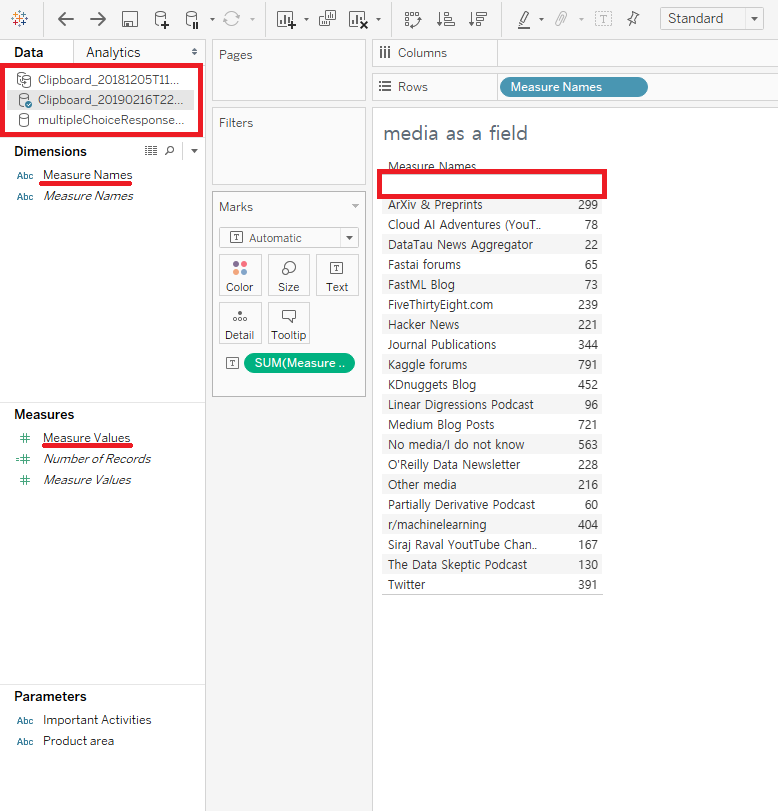The height and width of the screenshot is (811, 778).
Task: Open the Text marks card
Action: coord(337,275)
